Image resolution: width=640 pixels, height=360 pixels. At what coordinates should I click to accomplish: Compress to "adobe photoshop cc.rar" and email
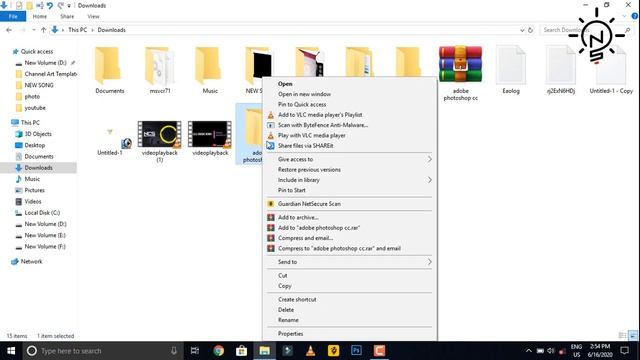click(339, 248)
